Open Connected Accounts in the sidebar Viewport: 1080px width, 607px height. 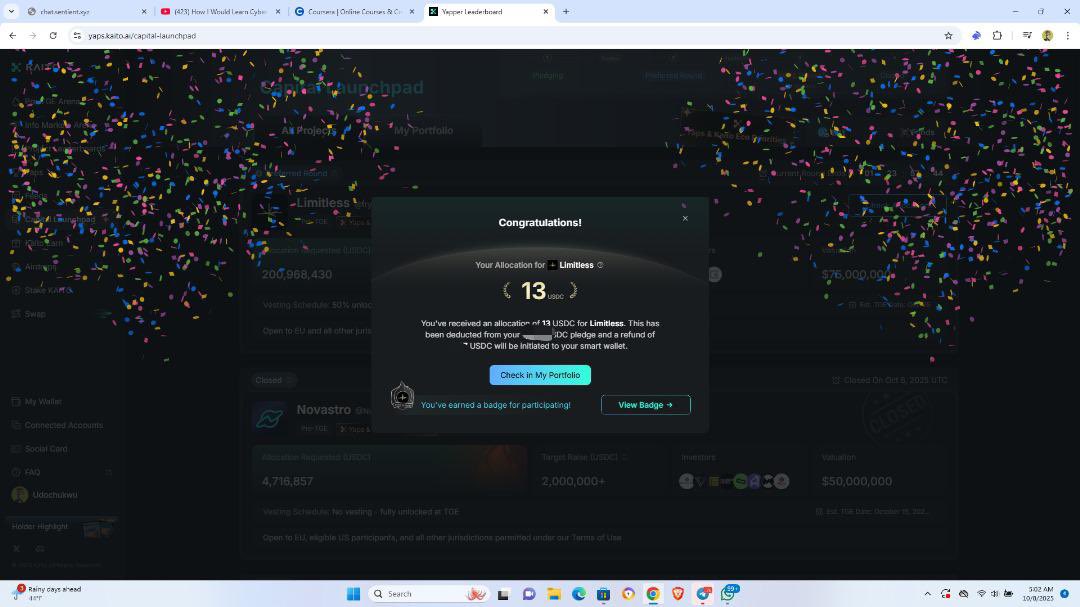pos(63,426)
